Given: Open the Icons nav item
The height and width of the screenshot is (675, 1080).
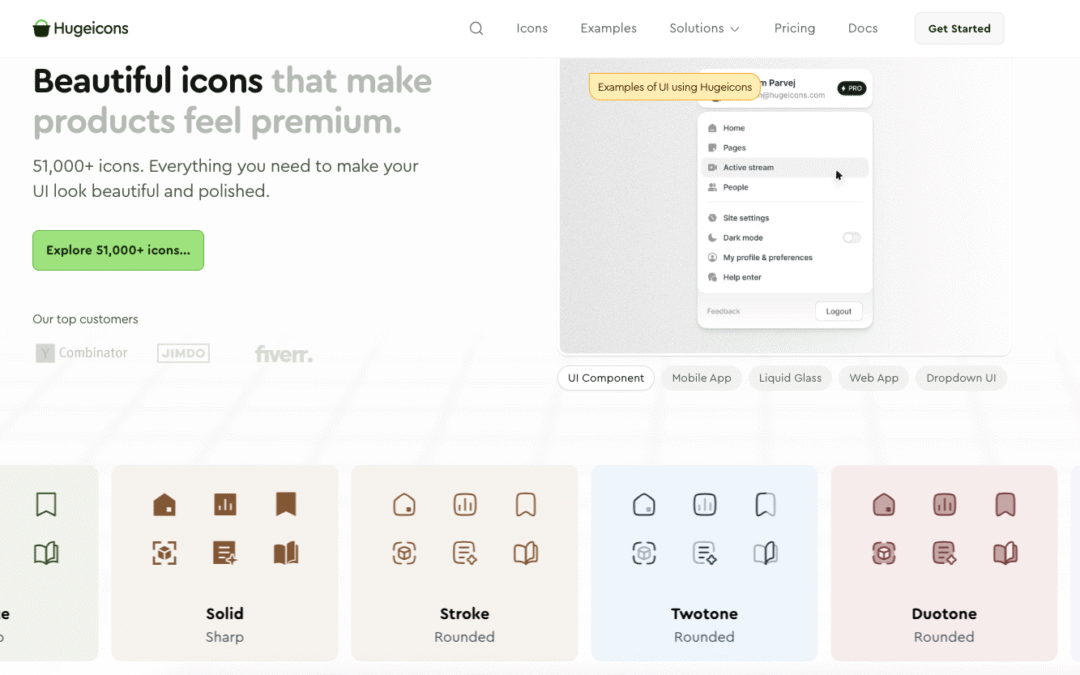Looking at the screenshot, I should pos(532,28).
